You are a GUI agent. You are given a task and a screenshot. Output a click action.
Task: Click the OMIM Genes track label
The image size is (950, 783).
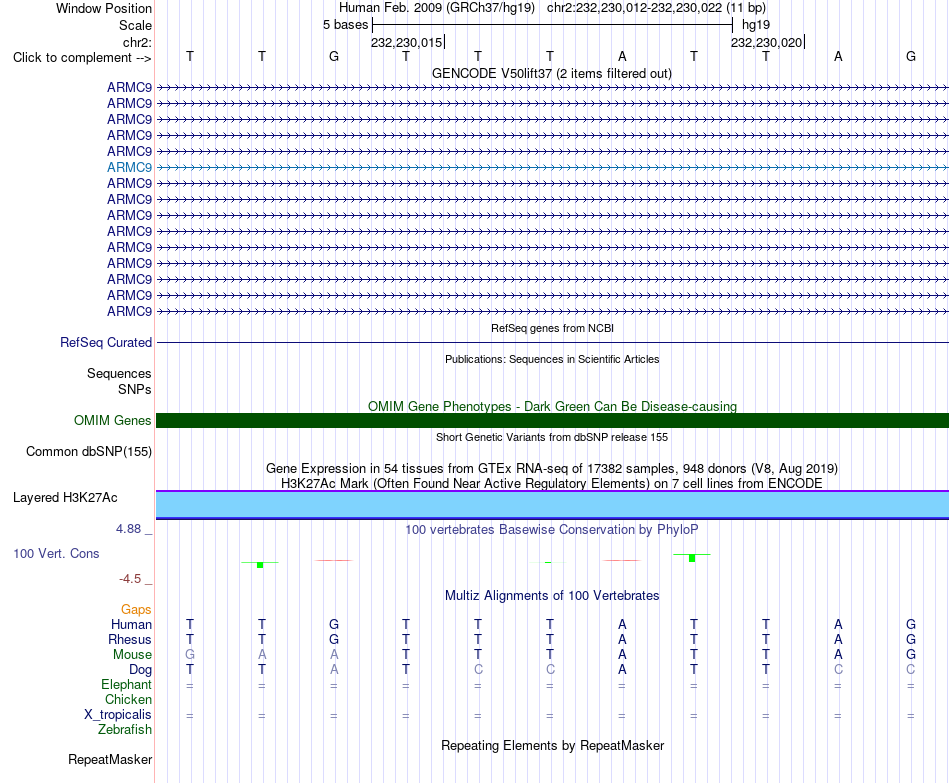112,421
